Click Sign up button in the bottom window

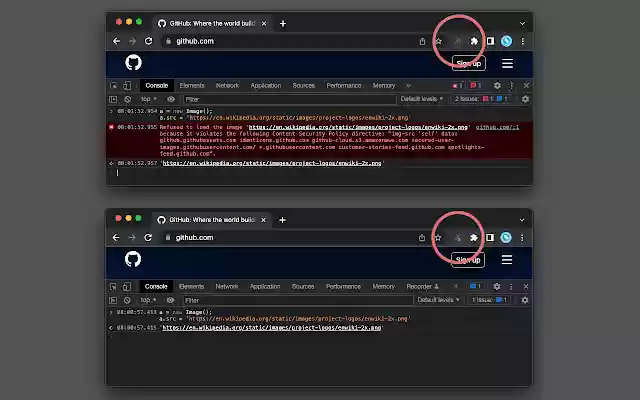point(468,260)
